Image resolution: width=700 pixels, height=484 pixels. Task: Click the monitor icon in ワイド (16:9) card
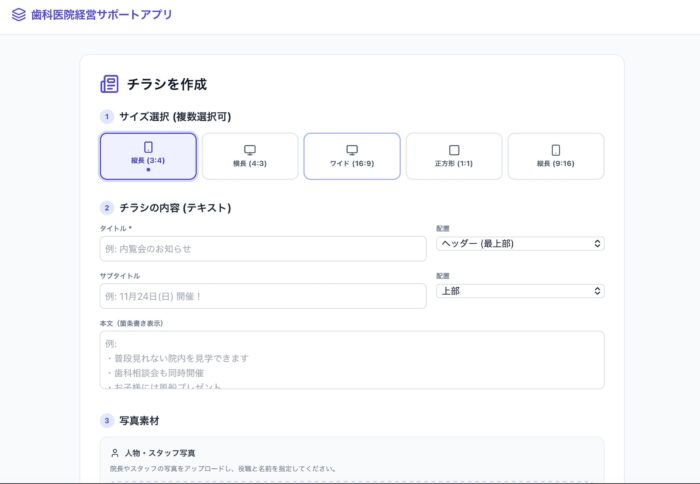352,149
